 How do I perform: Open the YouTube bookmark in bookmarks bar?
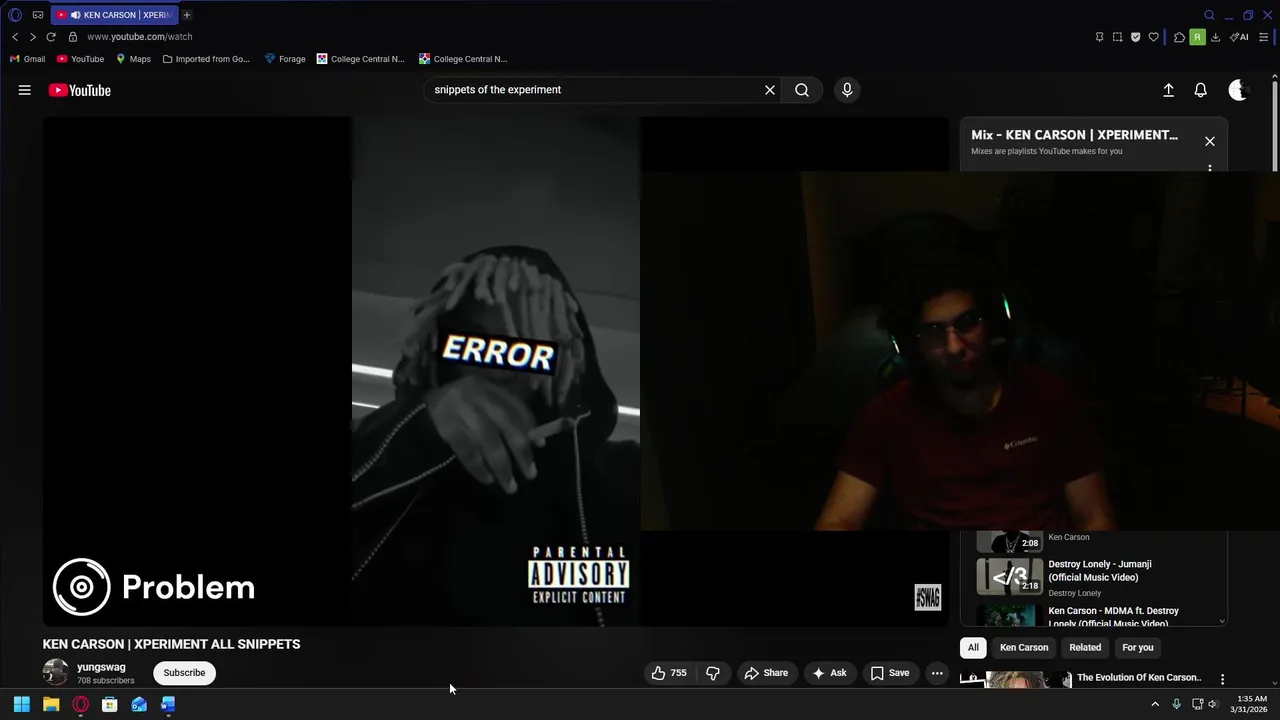[80, 59]
